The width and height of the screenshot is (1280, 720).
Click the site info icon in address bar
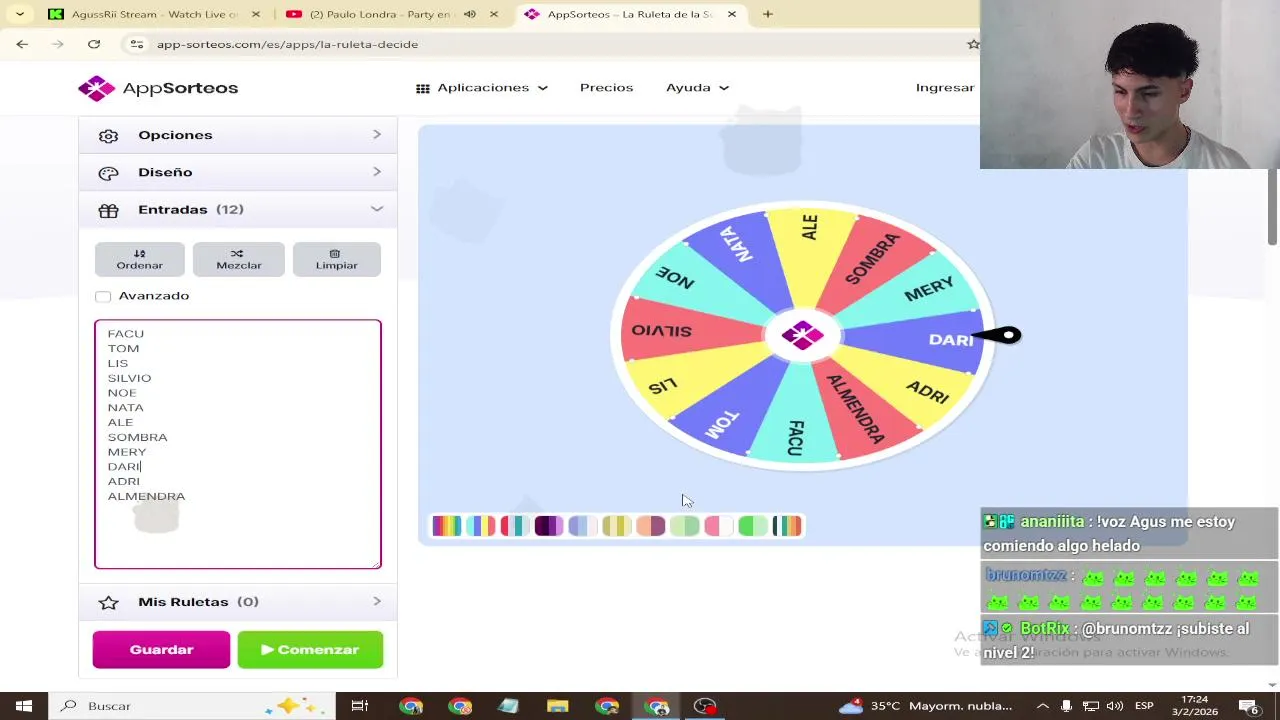point(138,44)
